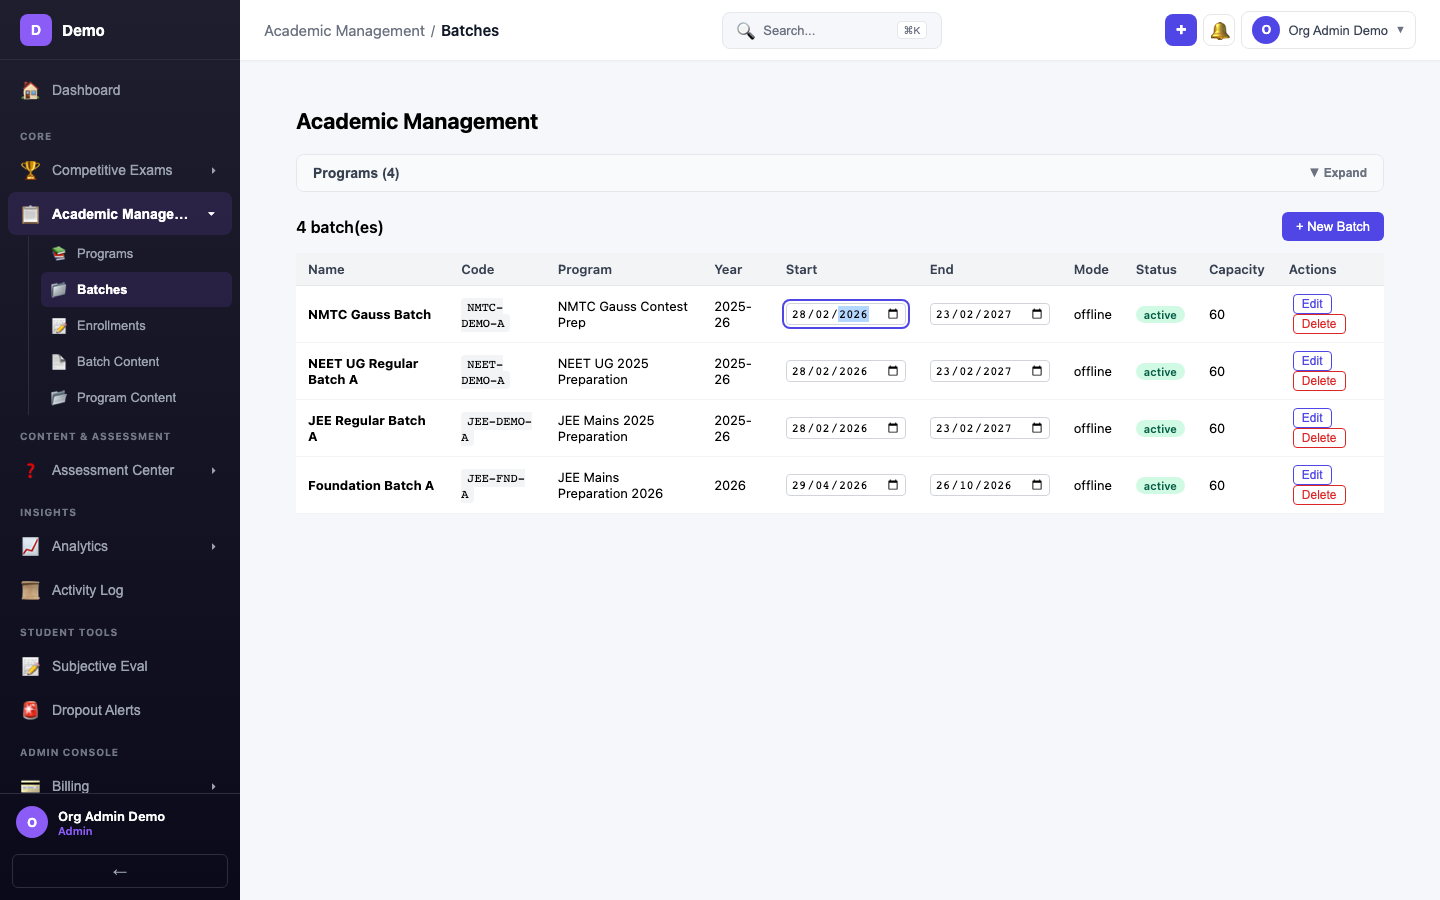
Task: Click the Billing card icon
Action: click(31, 786)
